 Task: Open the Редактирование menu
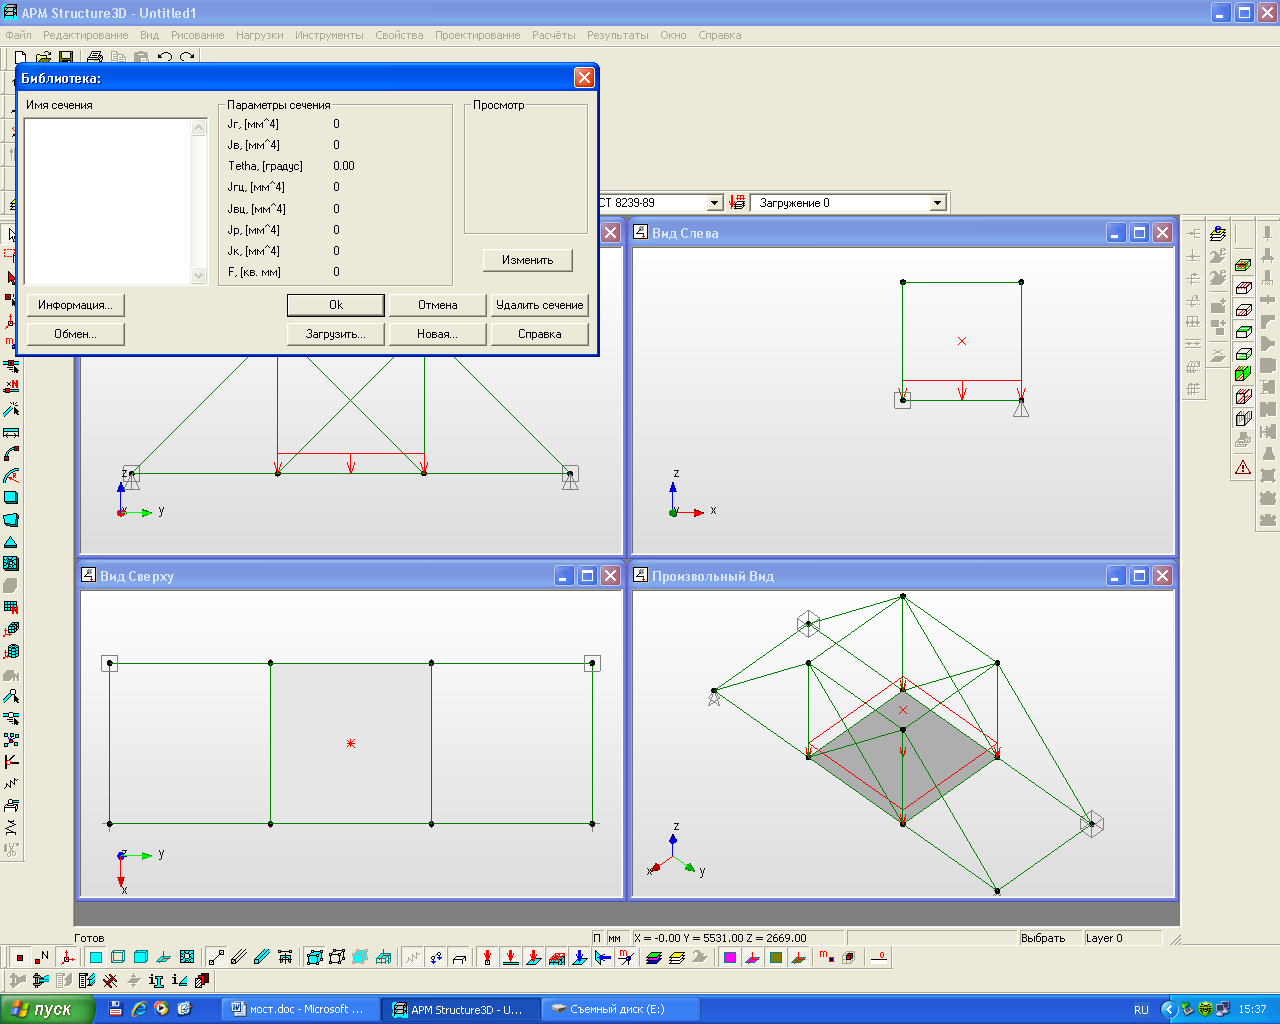click(85, 35)
